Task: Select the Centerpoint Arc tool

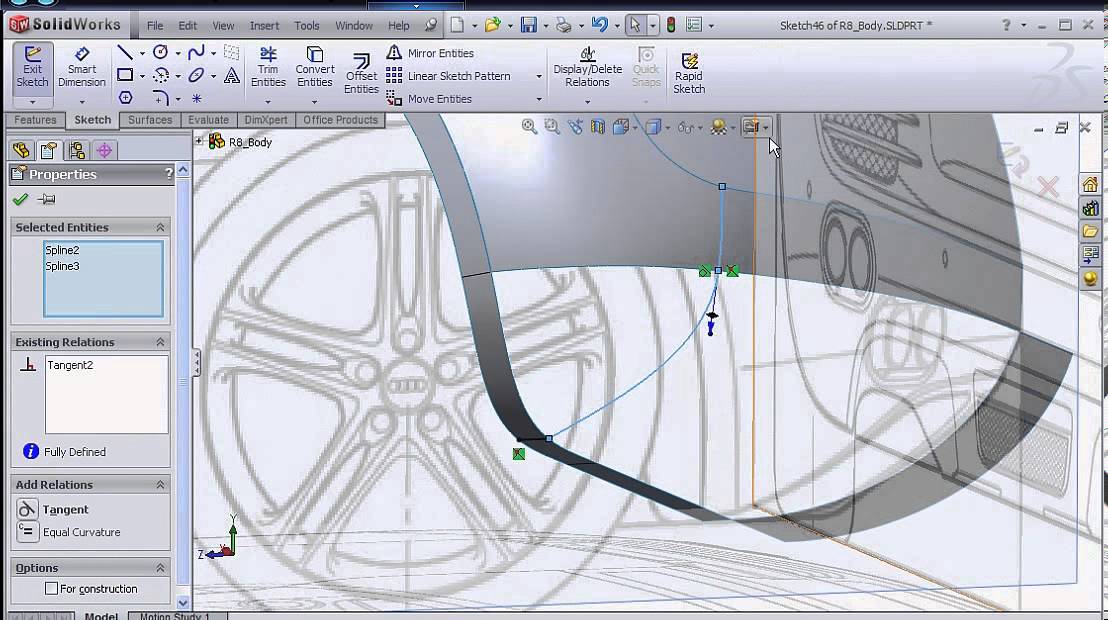Action: (x=161, y=75)
